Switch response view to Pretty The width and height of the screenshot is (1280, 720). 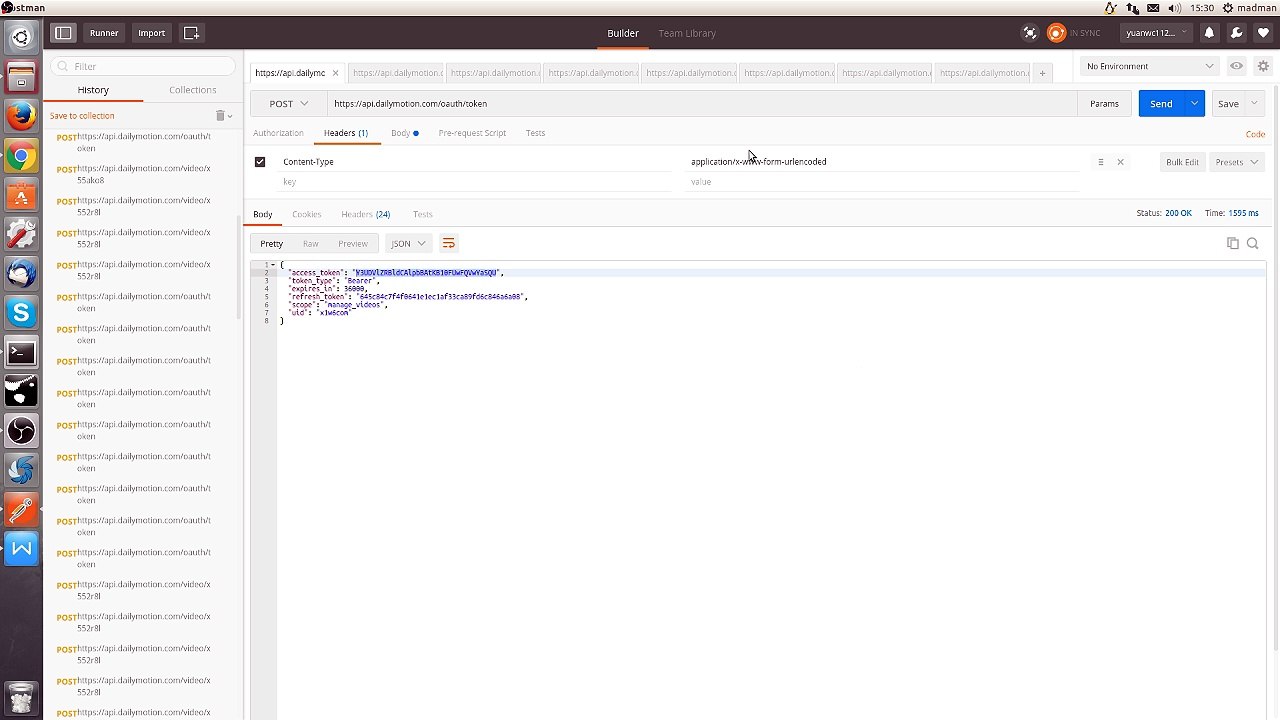[x=271, y=243]
